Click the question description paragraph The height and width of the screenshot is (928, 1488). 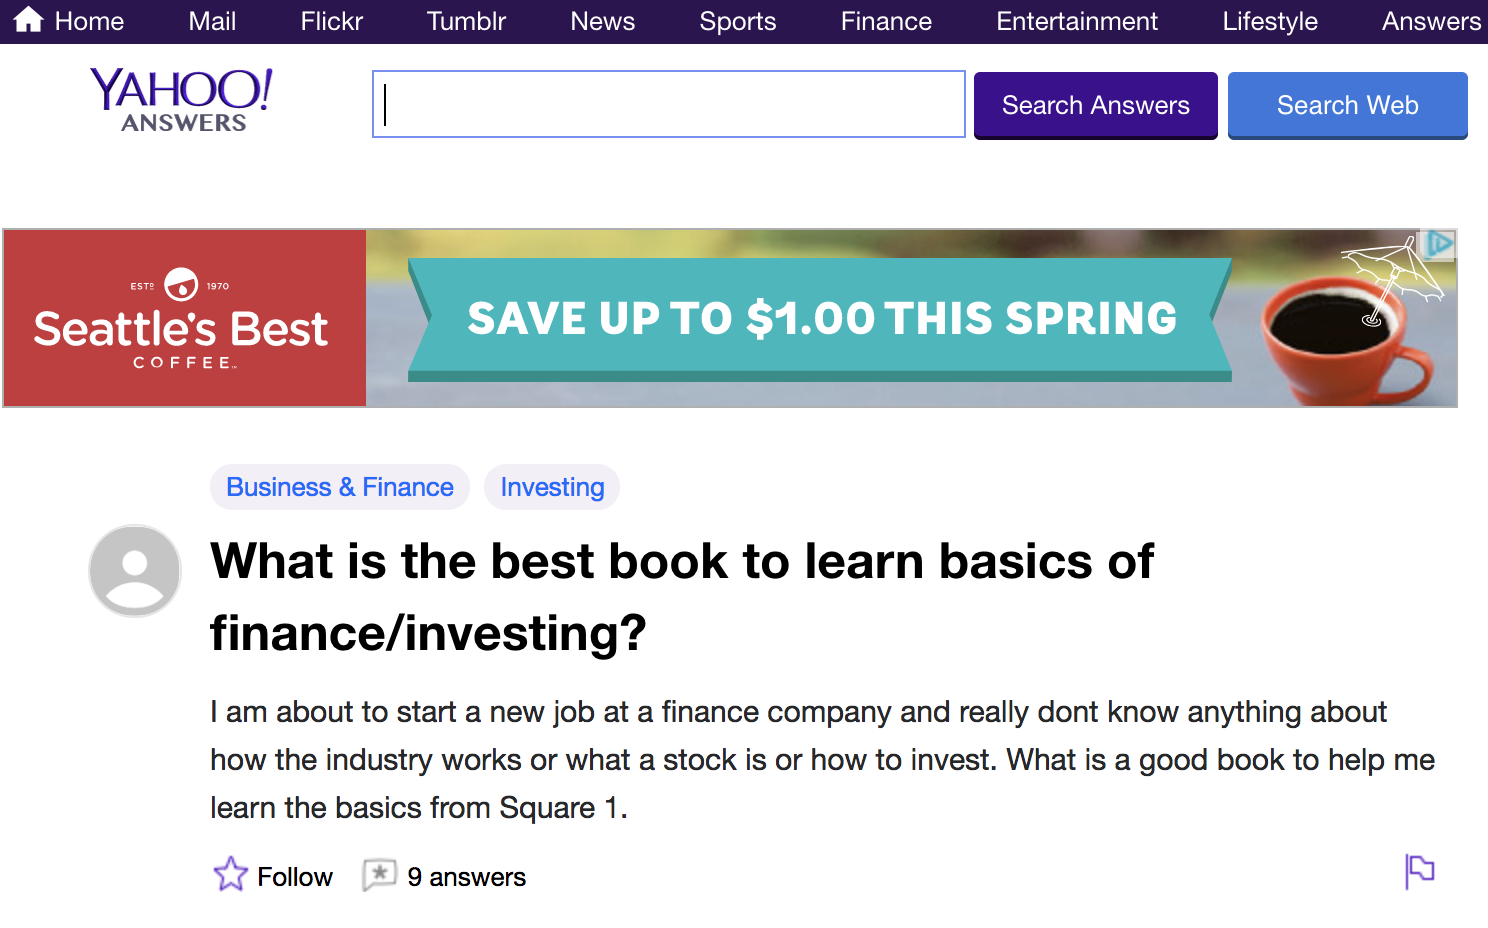point(822,760)
